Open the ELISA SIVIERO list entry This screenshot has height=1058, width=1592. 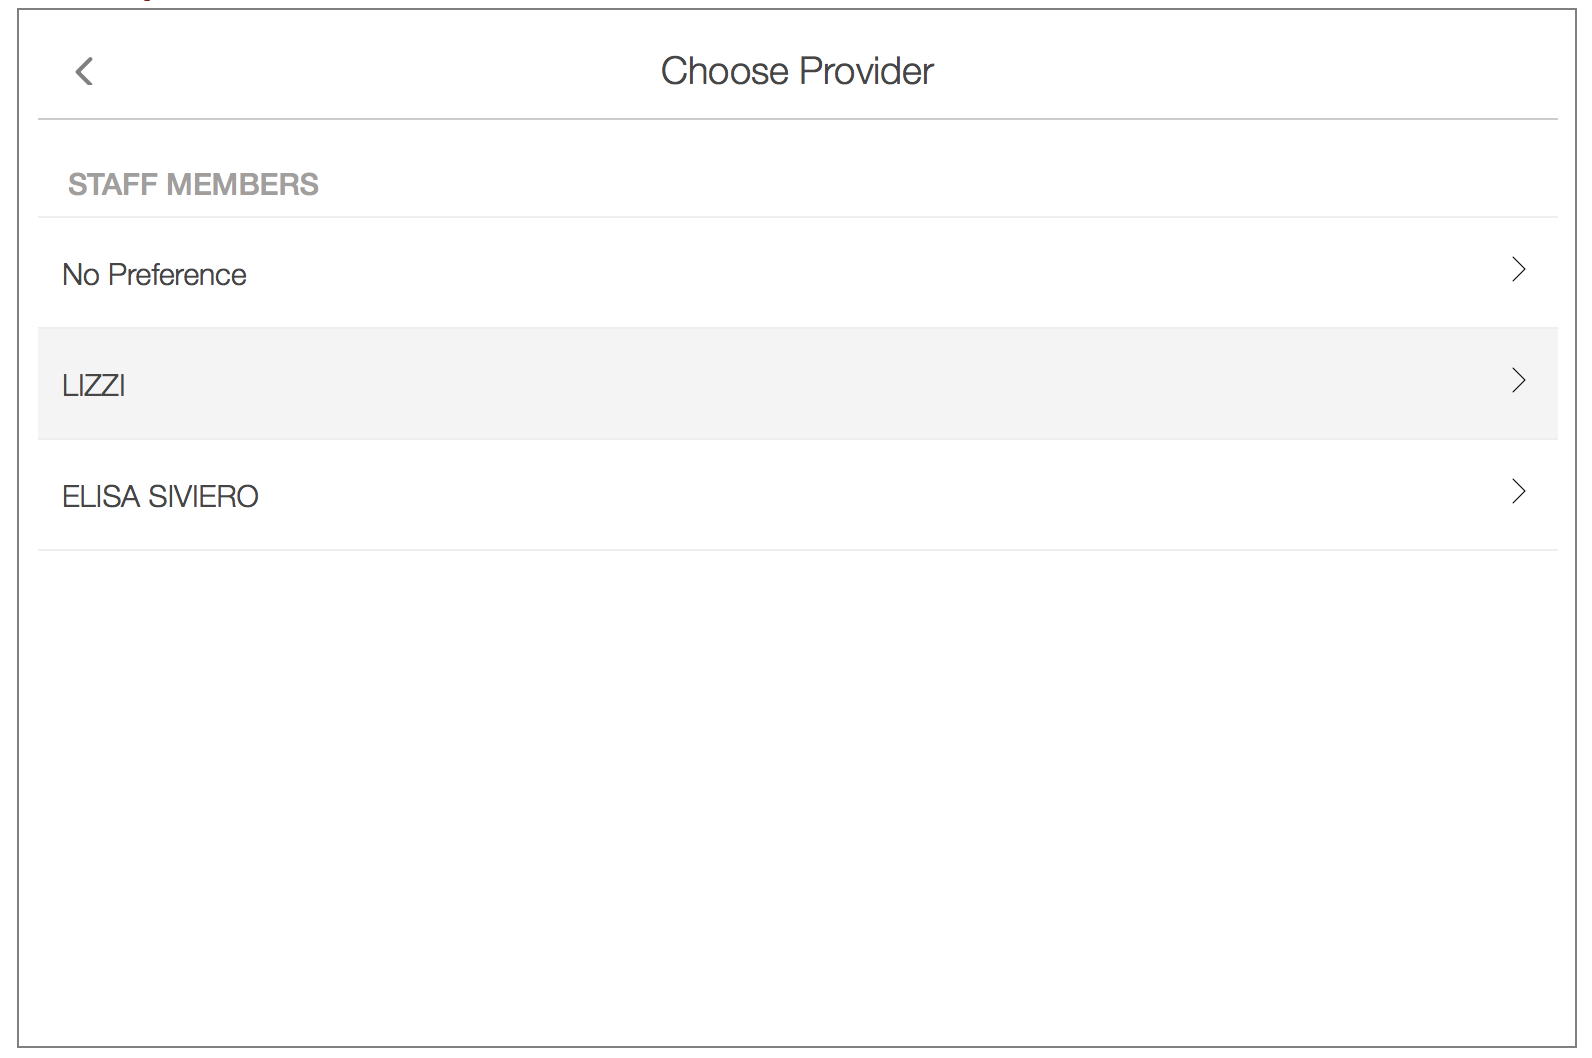coord(797,495)
